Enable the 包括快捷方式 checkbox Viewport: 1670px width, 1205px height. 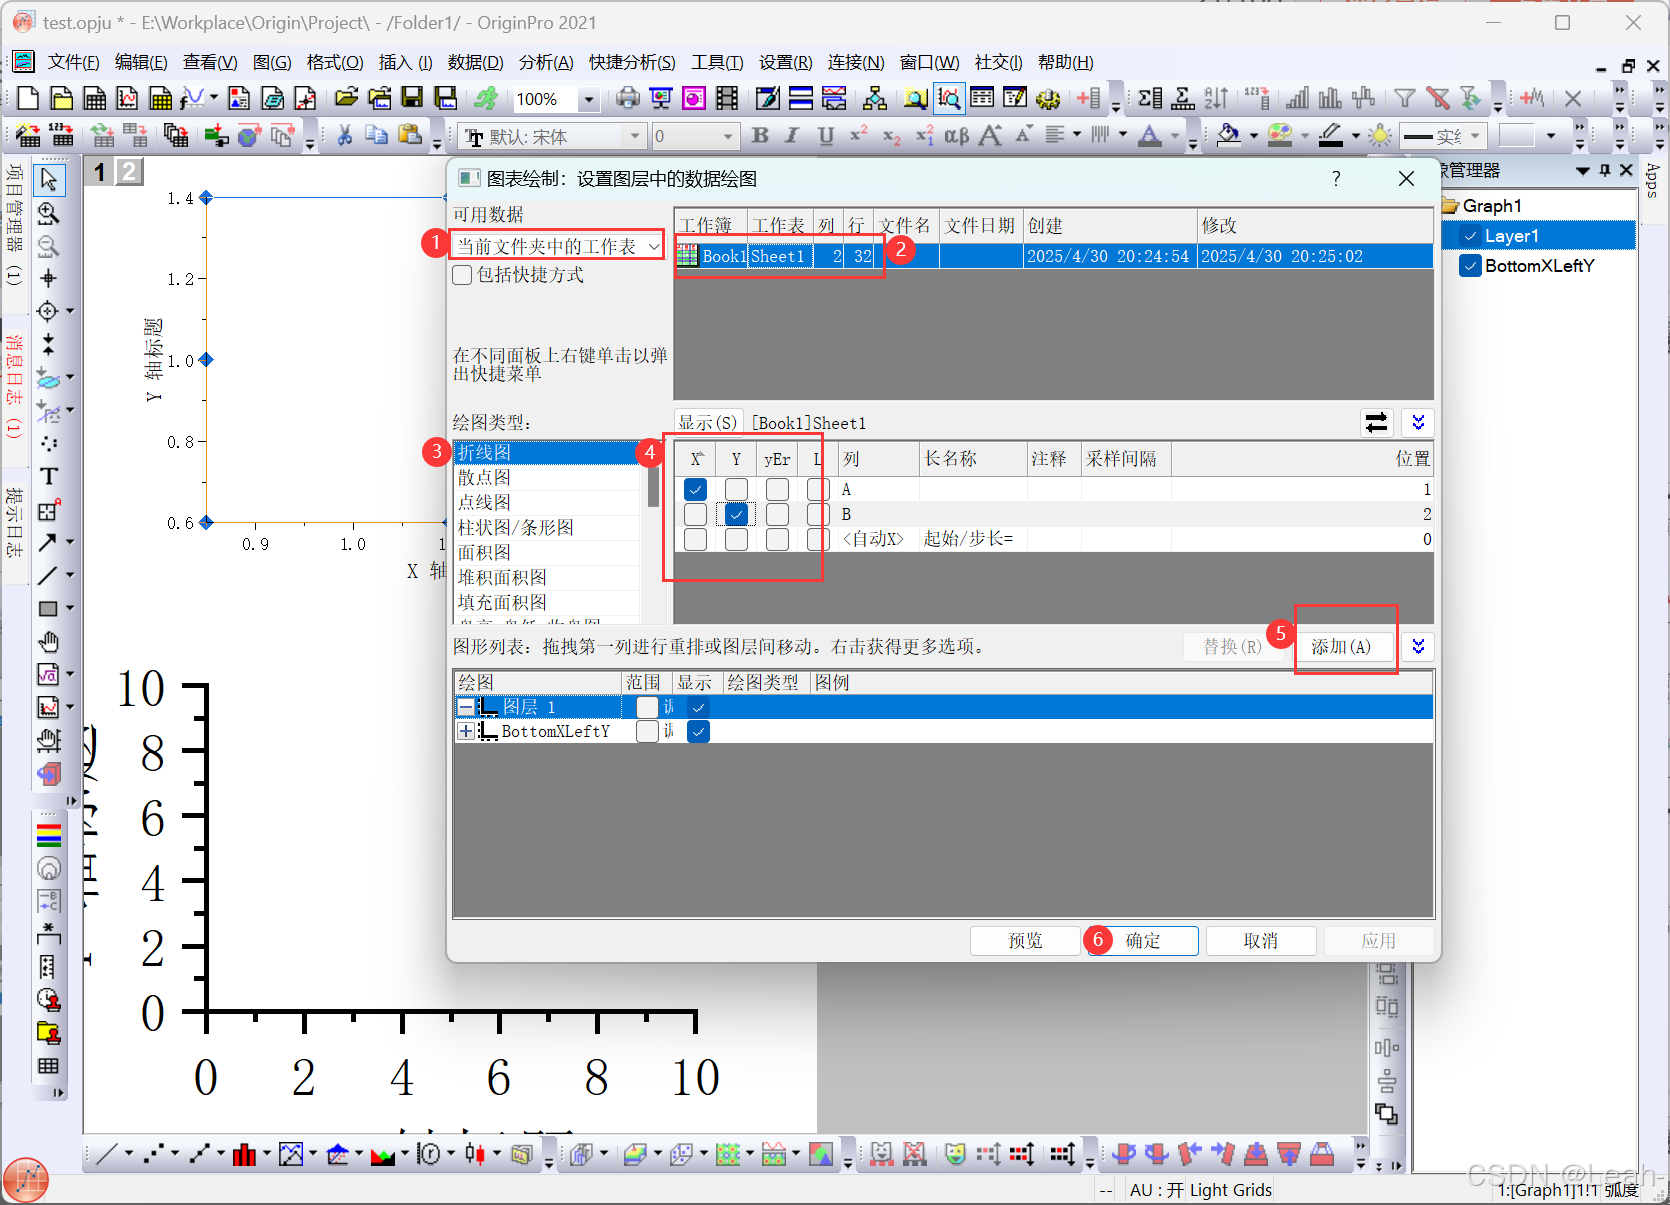[462, 275]
